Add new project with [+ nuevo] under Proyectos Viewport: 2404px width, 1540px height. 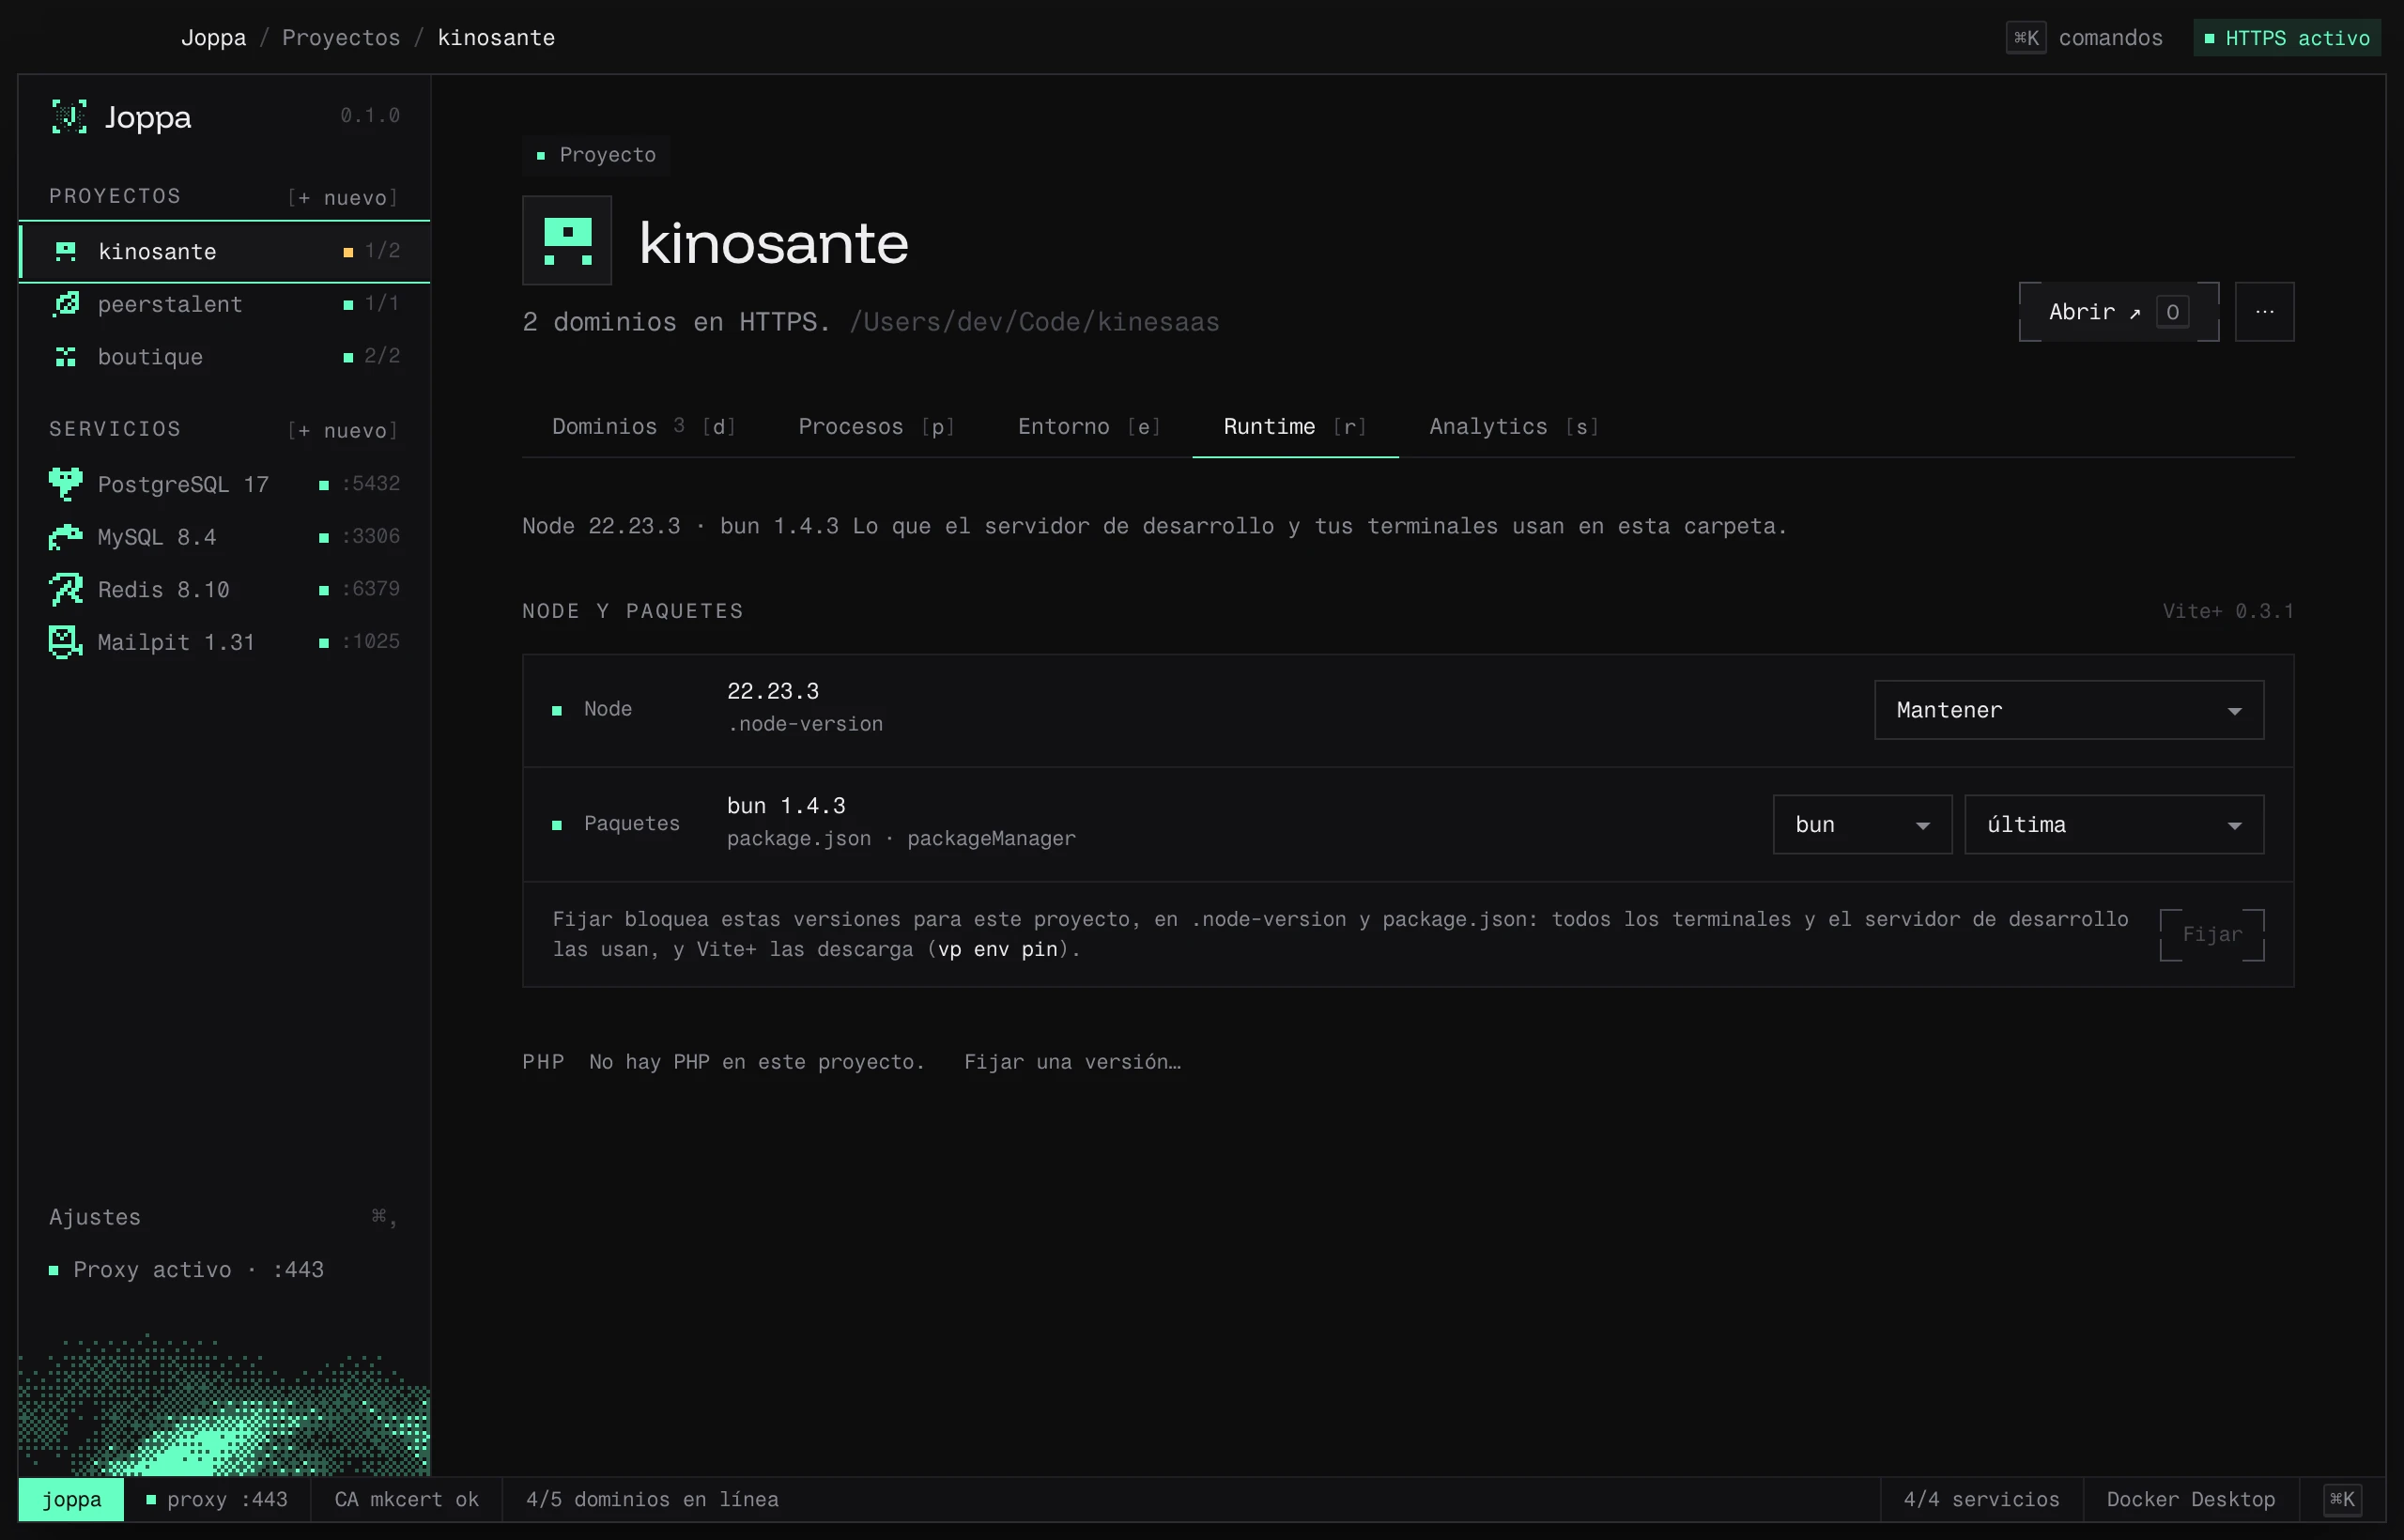click(x=343, y=197)
